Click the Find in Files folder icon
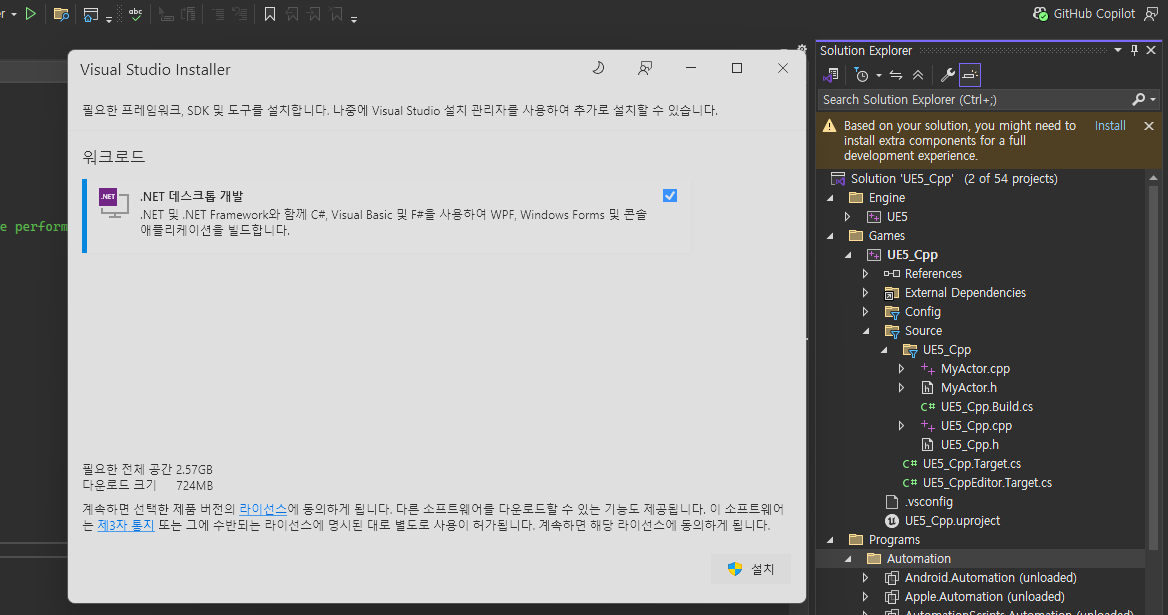The height and width of the screenshot is (615, 1168). (x=61, y=14)
